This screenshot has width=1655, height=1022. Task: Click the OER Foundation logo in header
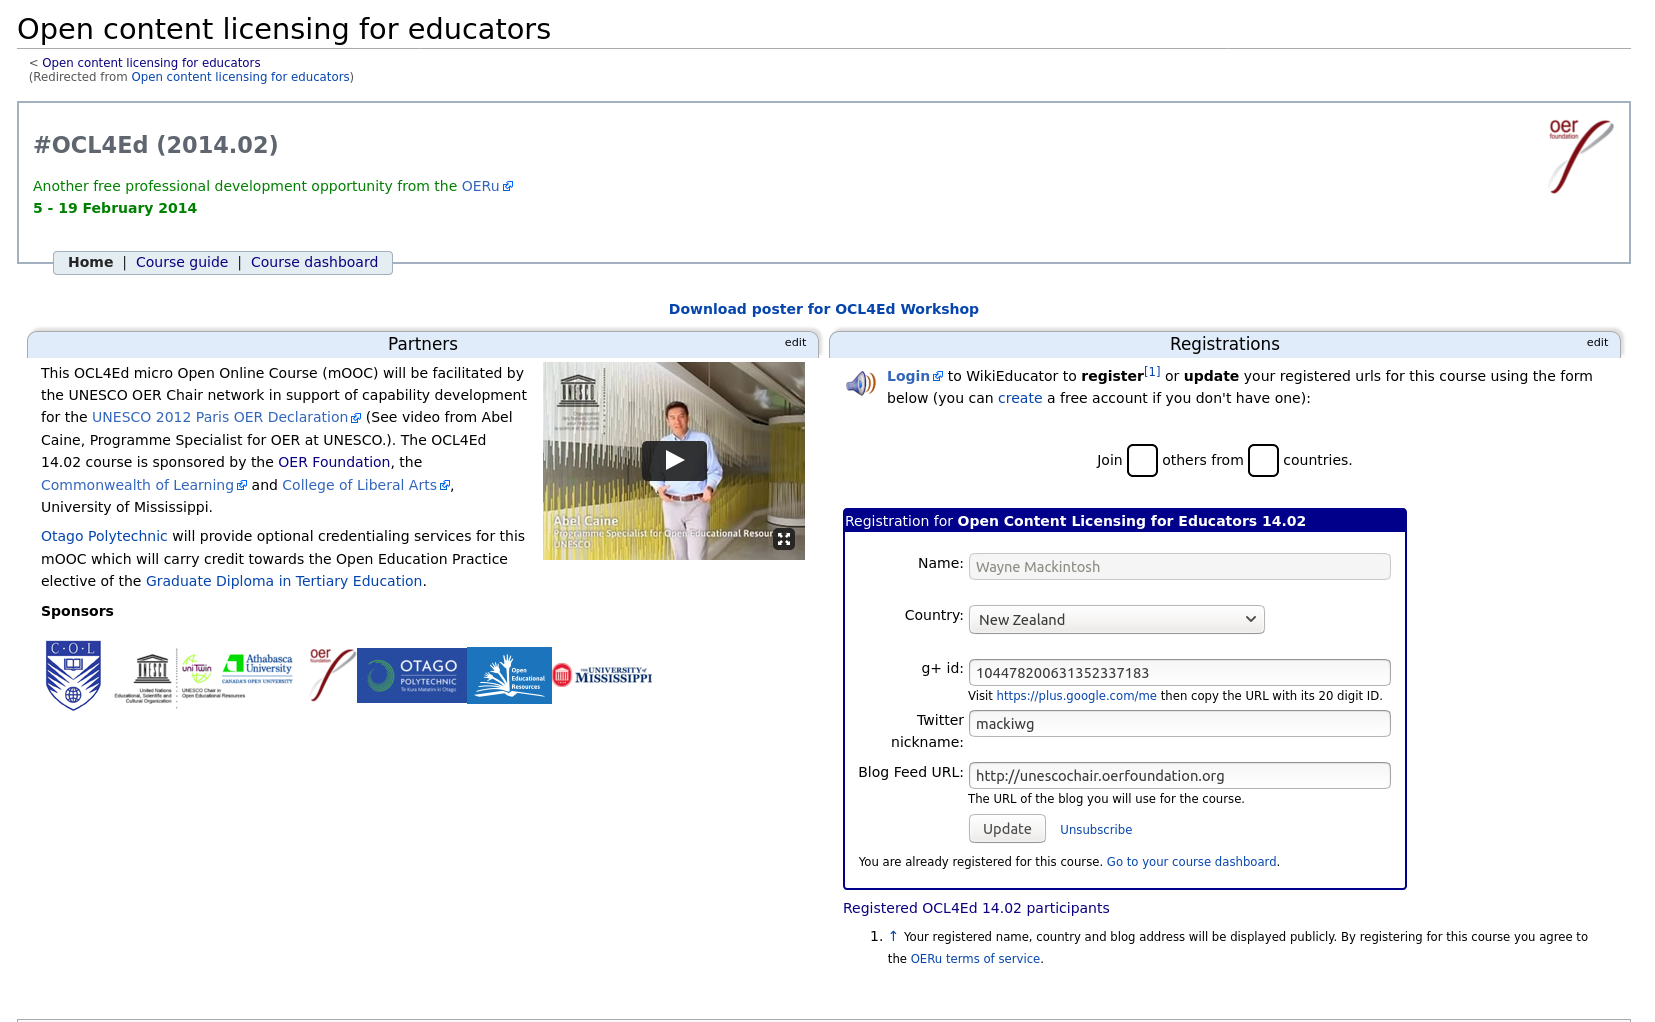point(1580,156)
